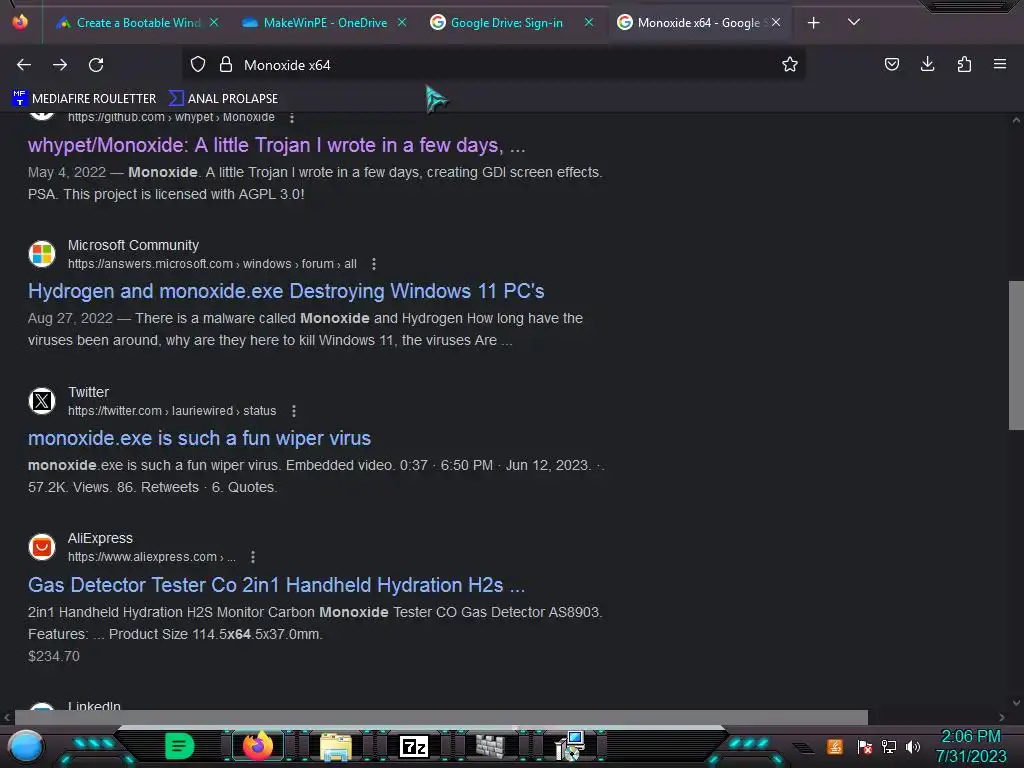Open the Downloads panel
1024x768 pixels.
click(927, 64)
